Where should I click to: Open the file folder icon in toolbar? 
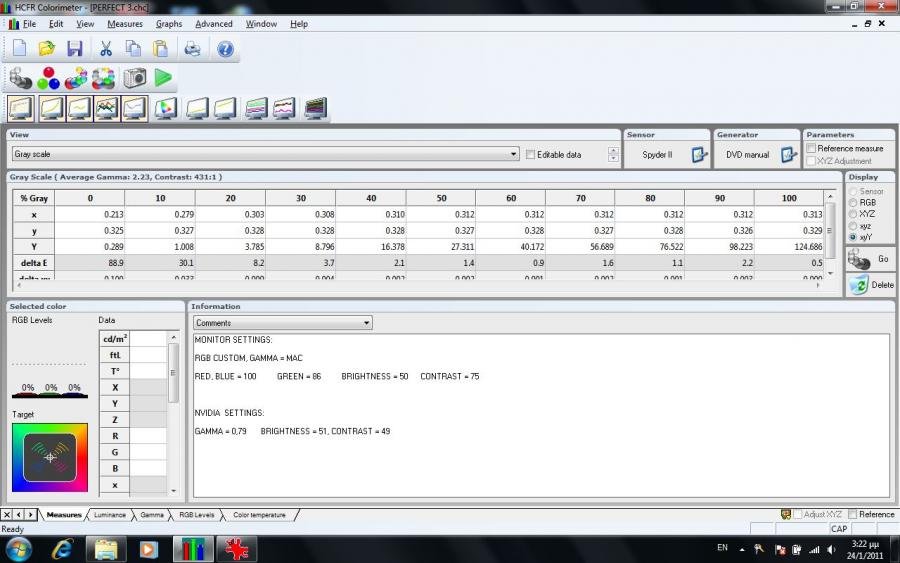pos(47,48)
